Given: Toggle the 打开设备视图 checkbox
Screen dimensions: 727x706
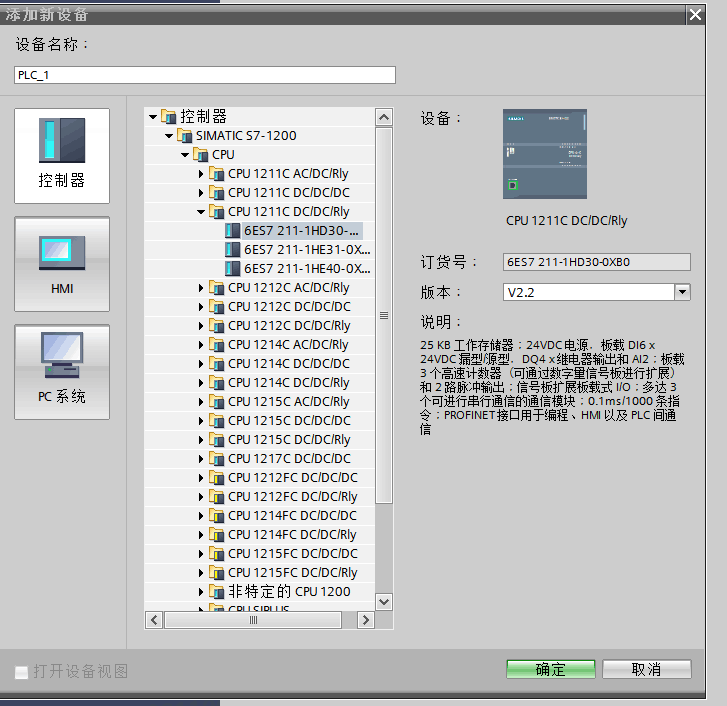Looking at the screenshot, I should (21, 671).
